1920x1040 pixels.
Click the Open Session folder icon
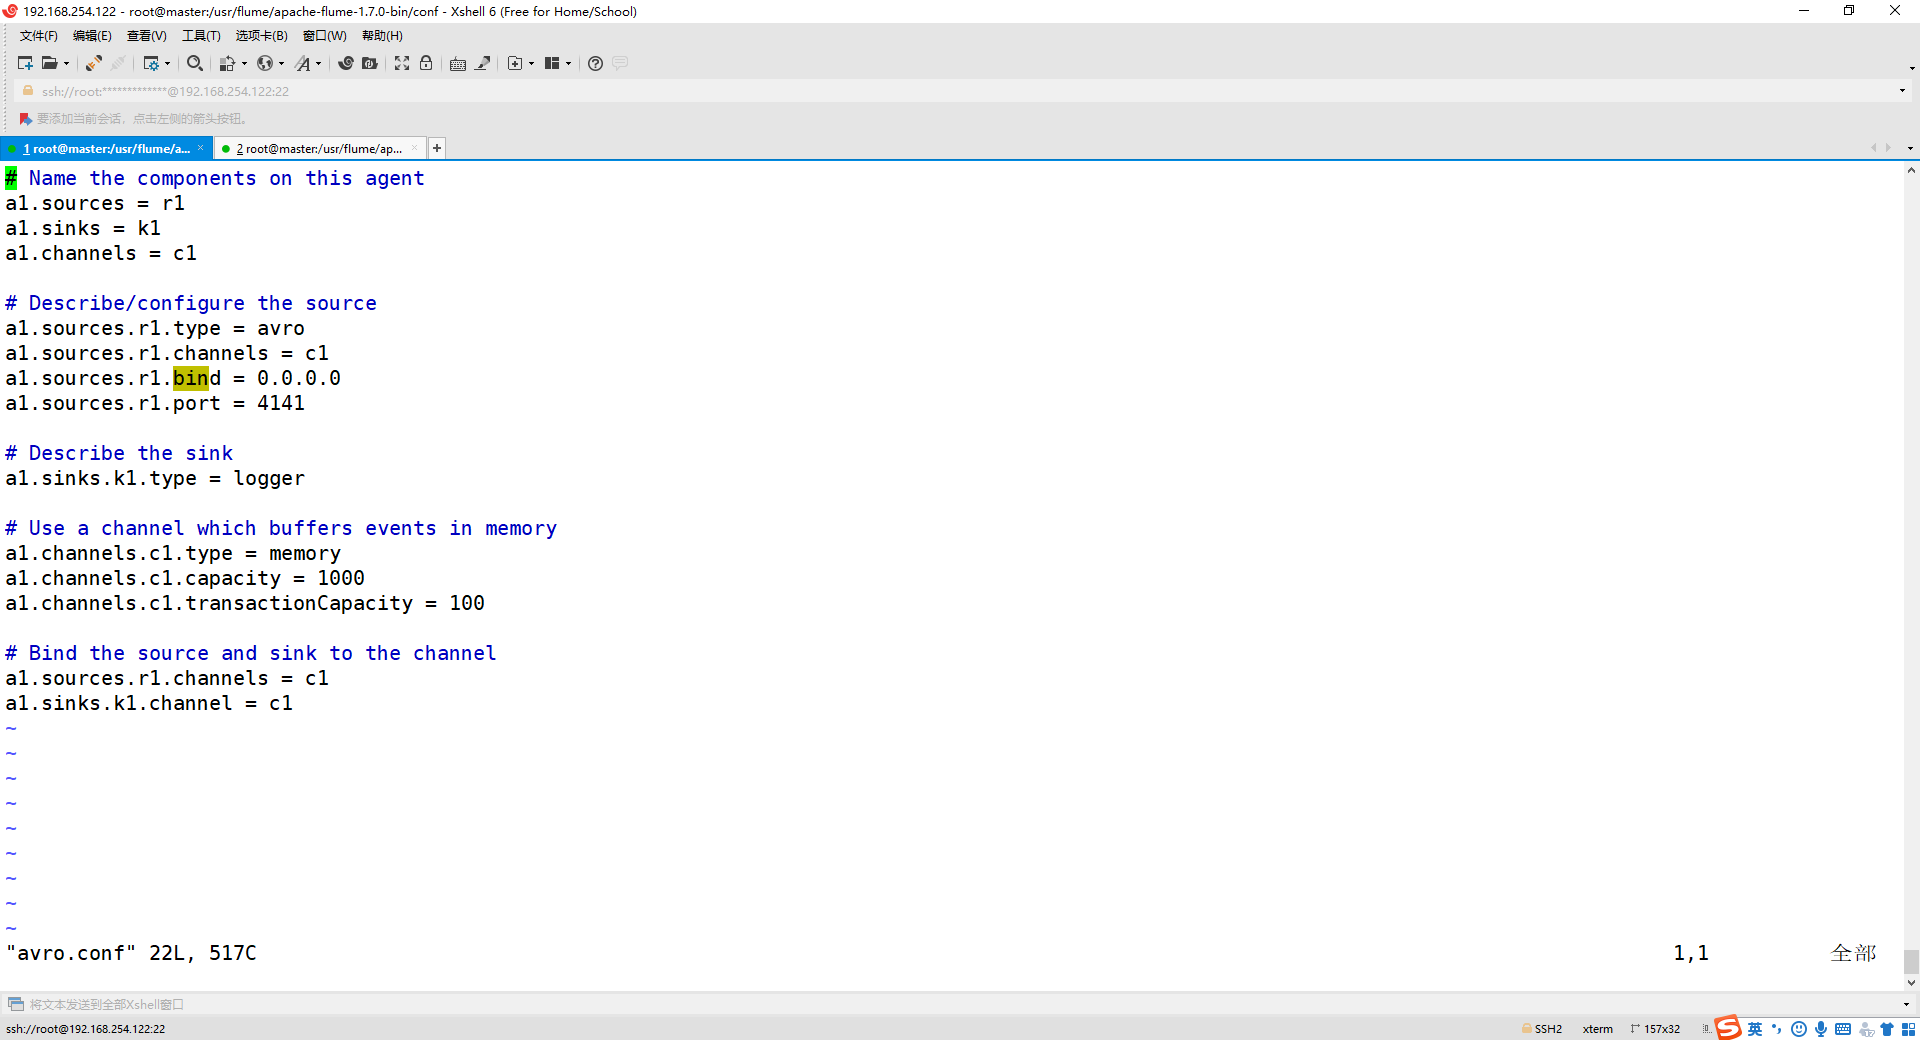click(x=49, y=63)
